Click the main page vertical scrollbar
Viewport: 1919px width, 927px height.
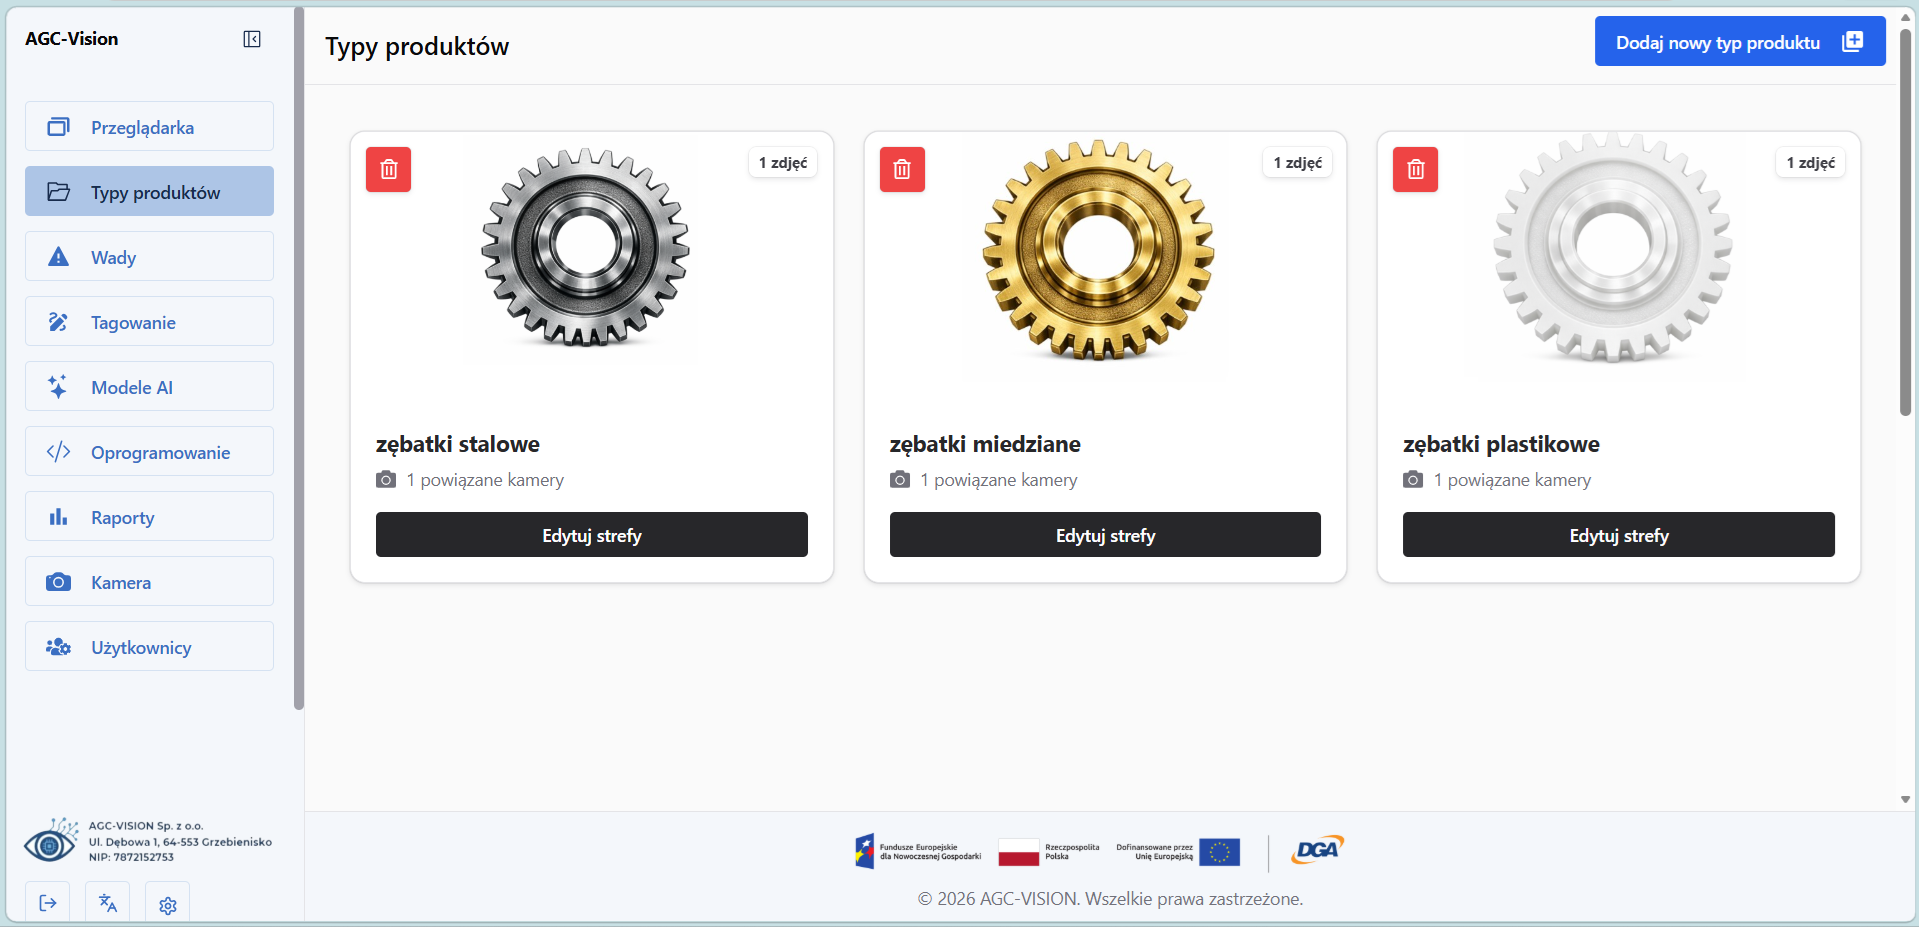(x=1905, y=220)
